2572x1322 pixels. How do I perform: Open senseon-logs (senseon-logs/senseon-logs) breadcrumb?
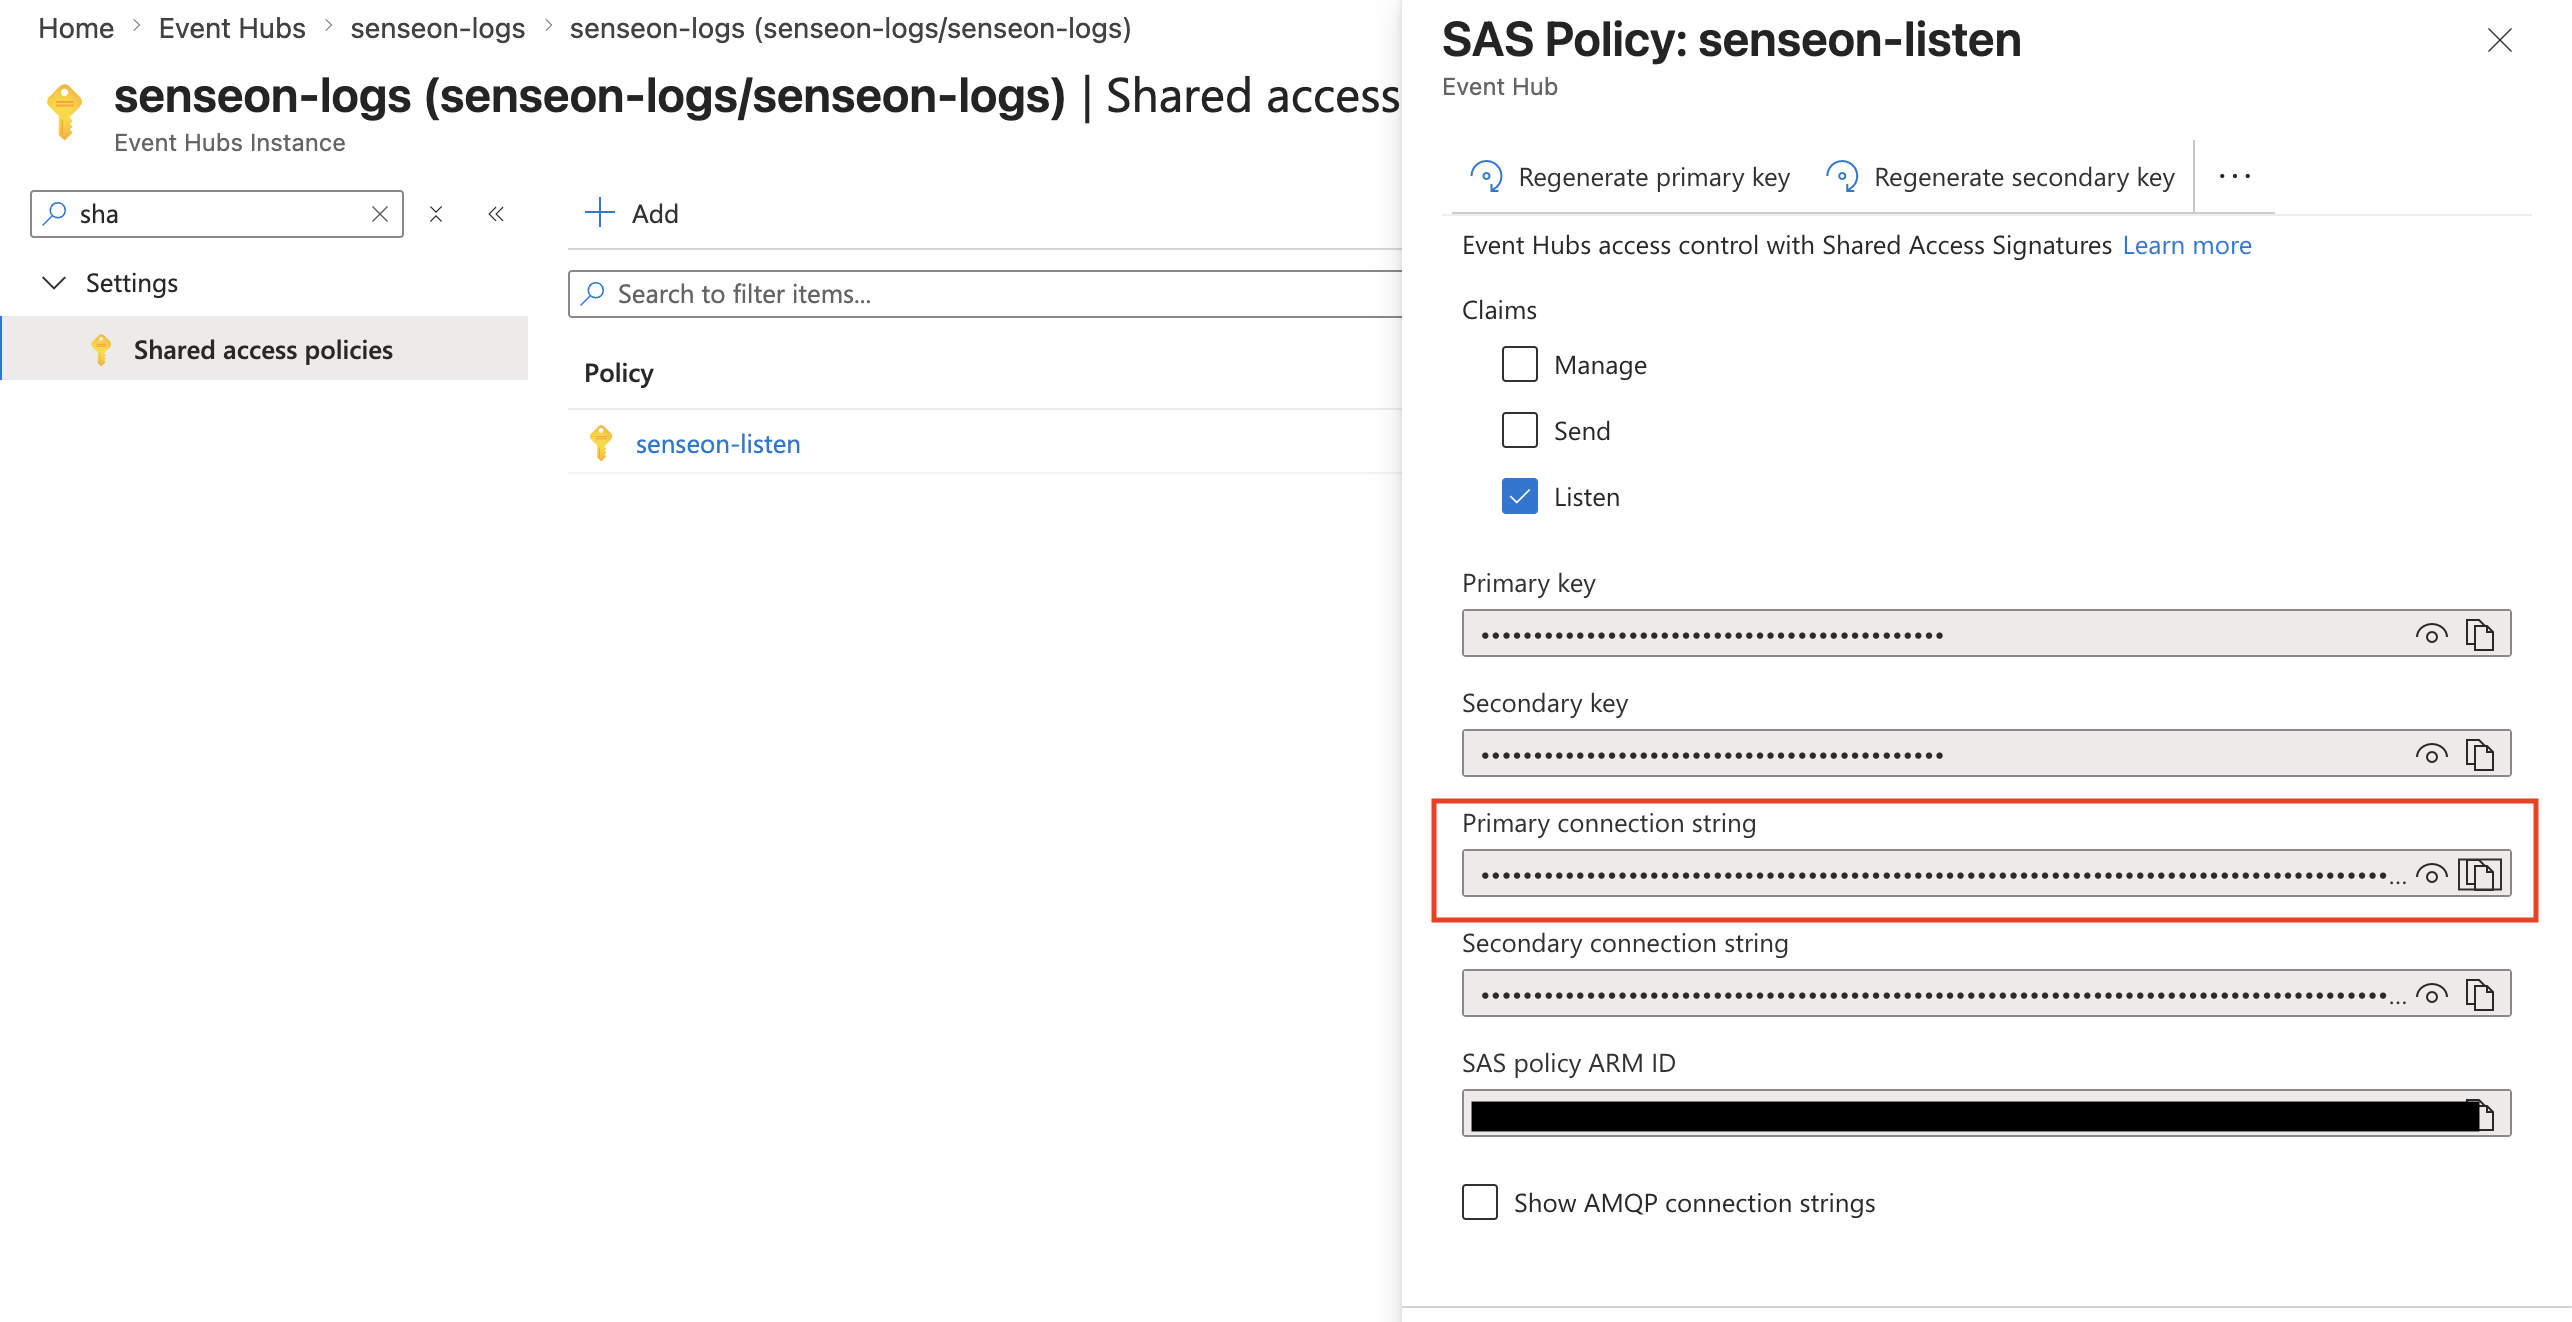coord(850,28)
